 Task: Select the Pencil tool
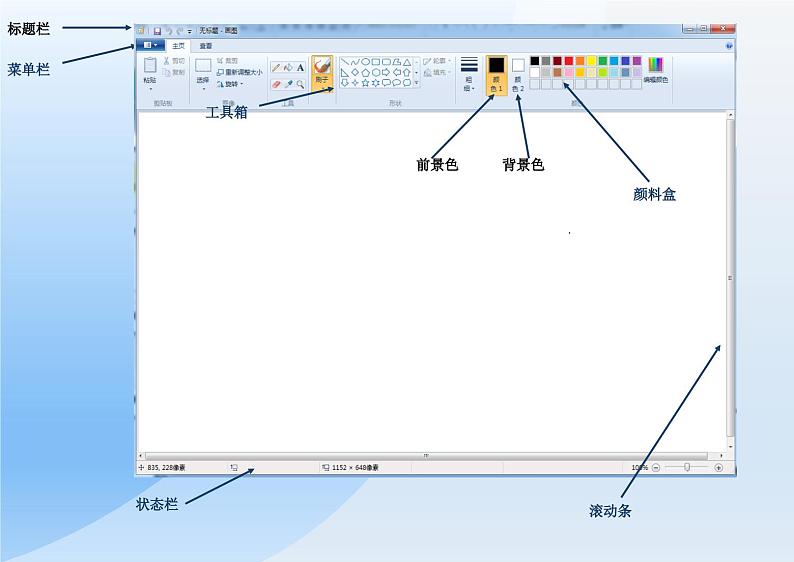click(276, 67)
